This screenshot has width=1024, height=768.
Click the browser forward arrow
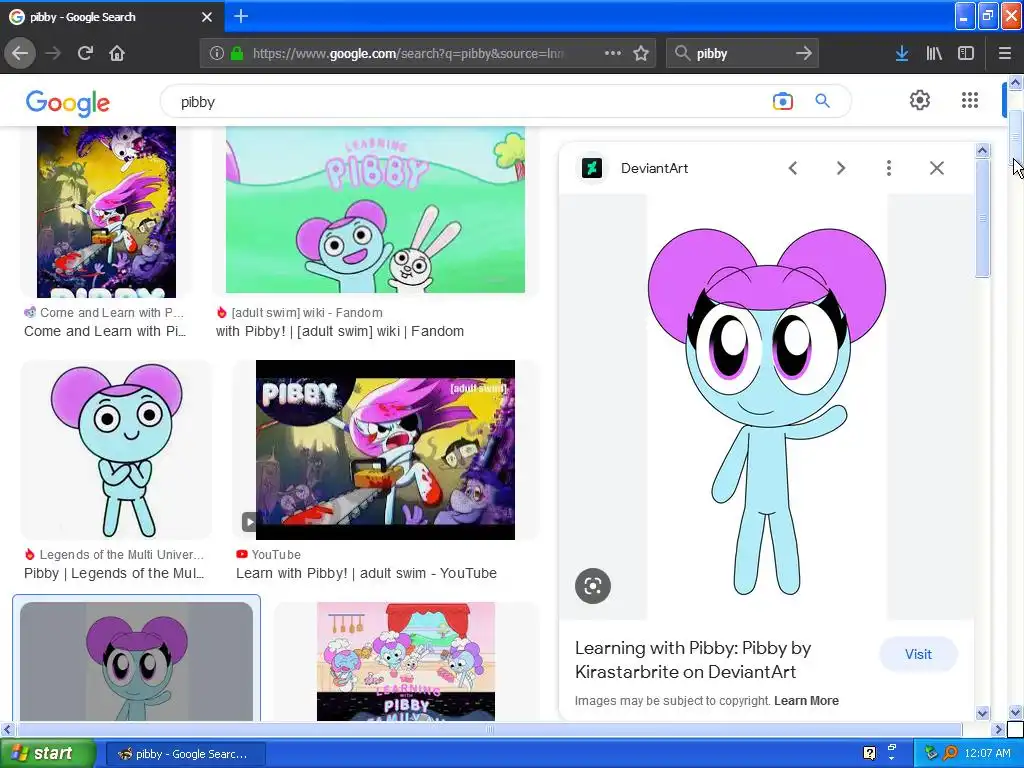[x=53, y=53]
